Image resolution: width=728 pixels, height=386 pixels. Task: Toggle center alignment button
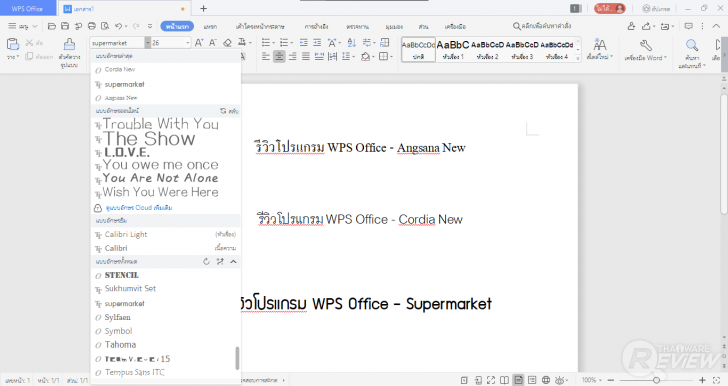(279, 57)
